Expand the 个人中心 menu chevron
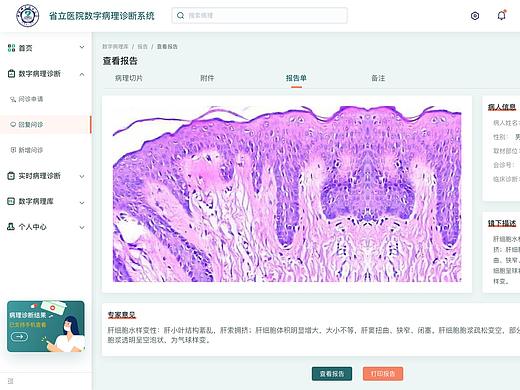The height and width of the screenshot is (390, 520). [82, 227]
